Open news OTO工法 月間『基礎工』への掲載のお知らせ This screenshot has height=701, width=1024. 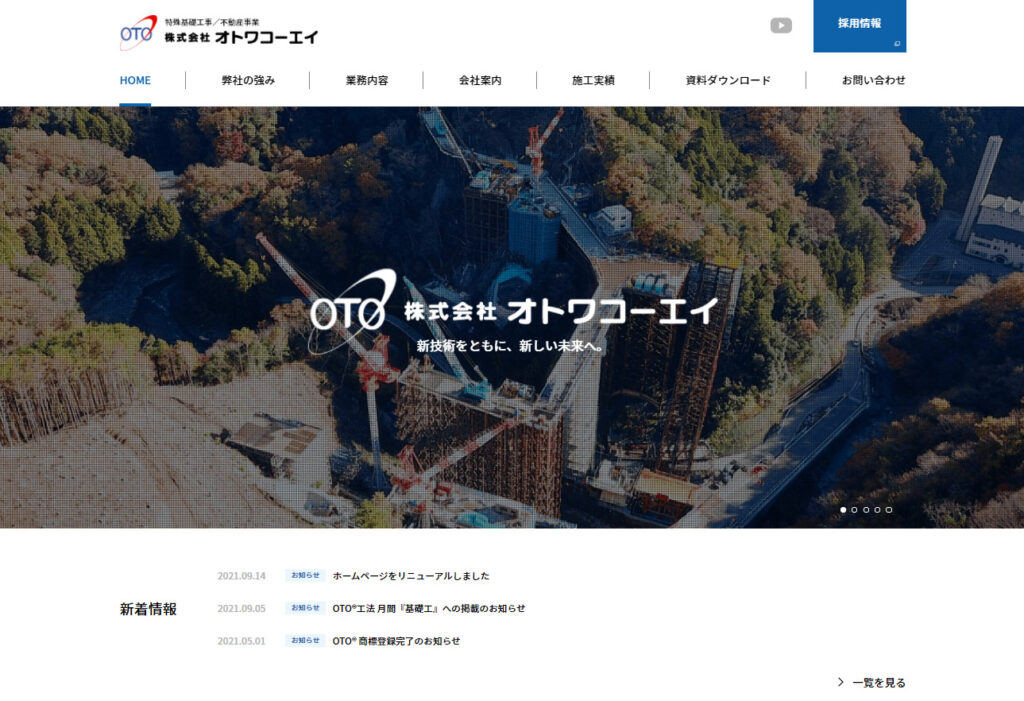(428, 608)
